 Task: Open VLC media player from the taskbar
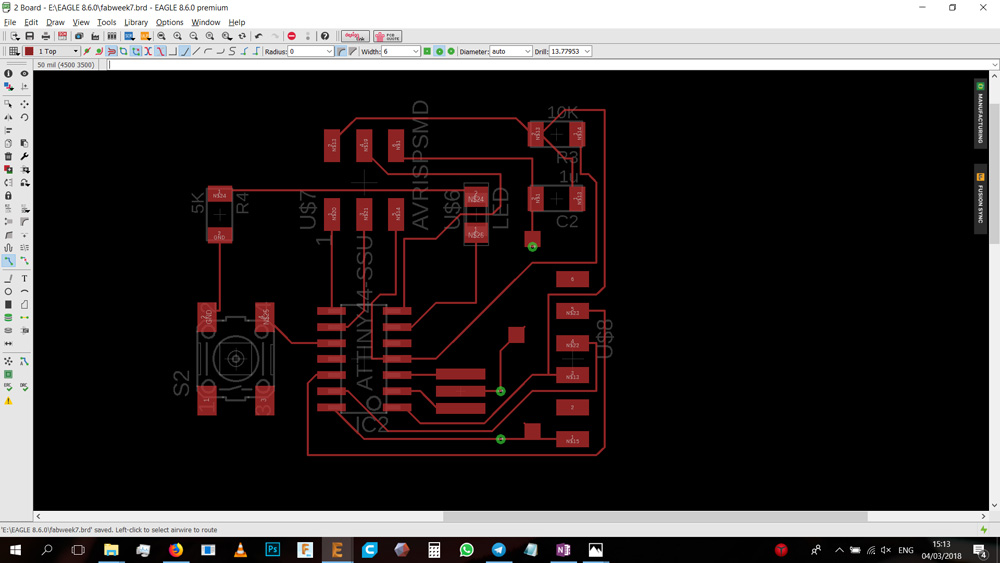pos(240,550)
